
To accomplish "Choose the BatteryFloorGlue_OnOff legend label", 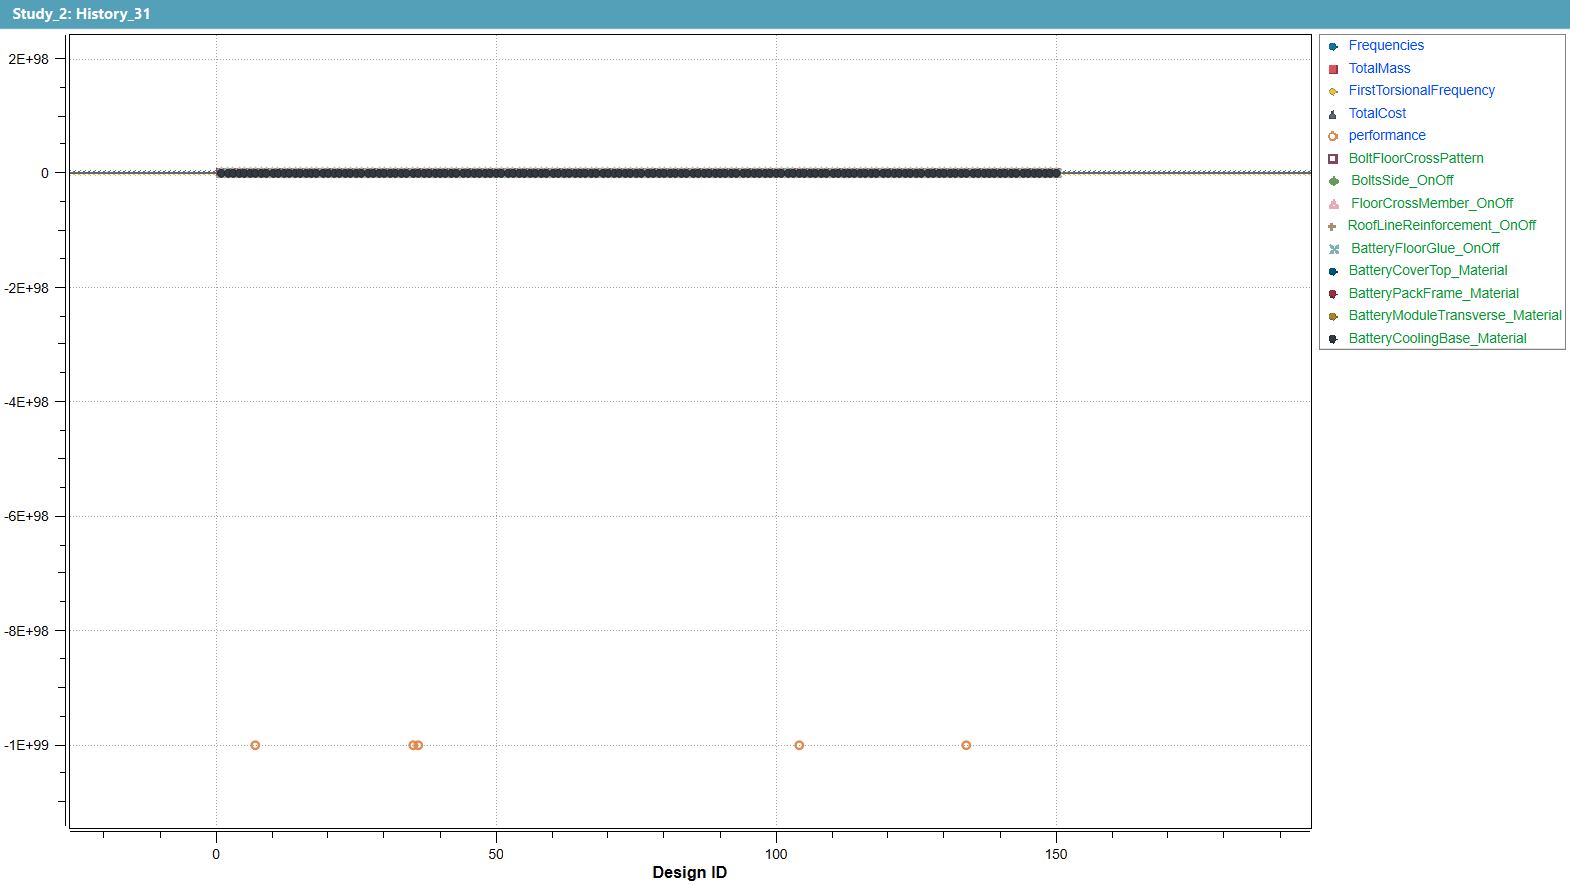I will point(1425,248).
